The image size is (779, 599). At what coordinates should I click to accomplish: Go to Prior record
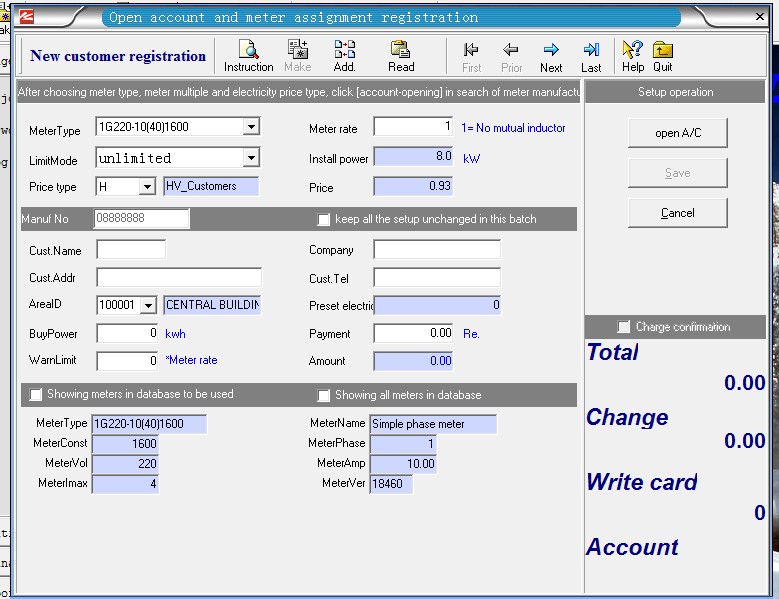coord(511,57)
